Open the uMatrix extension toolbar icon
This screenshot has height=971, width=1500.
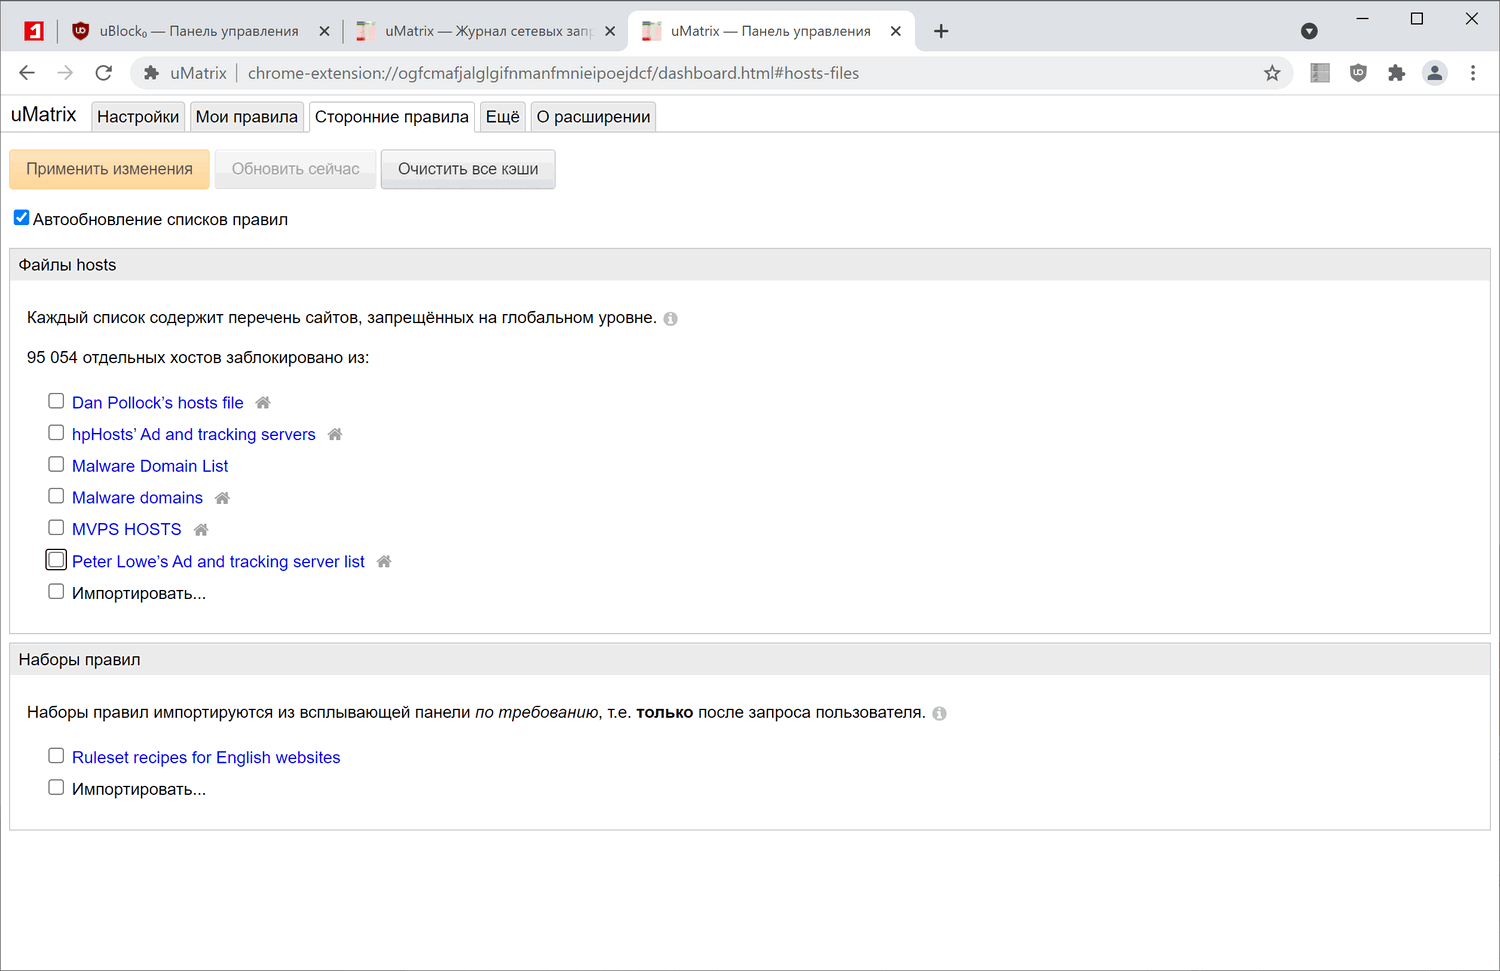click(x=1320, y=73)
